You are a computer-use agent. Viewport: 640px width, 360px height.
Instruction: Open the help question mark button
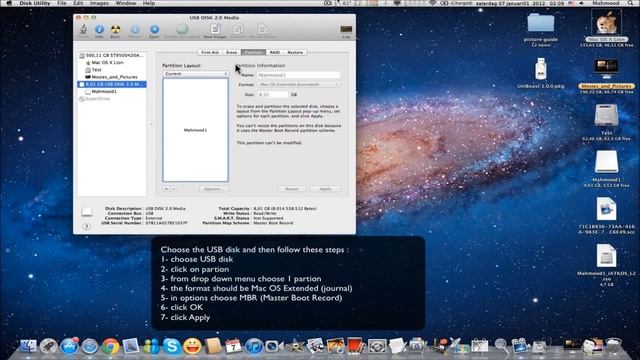click(x=86, y=227)
